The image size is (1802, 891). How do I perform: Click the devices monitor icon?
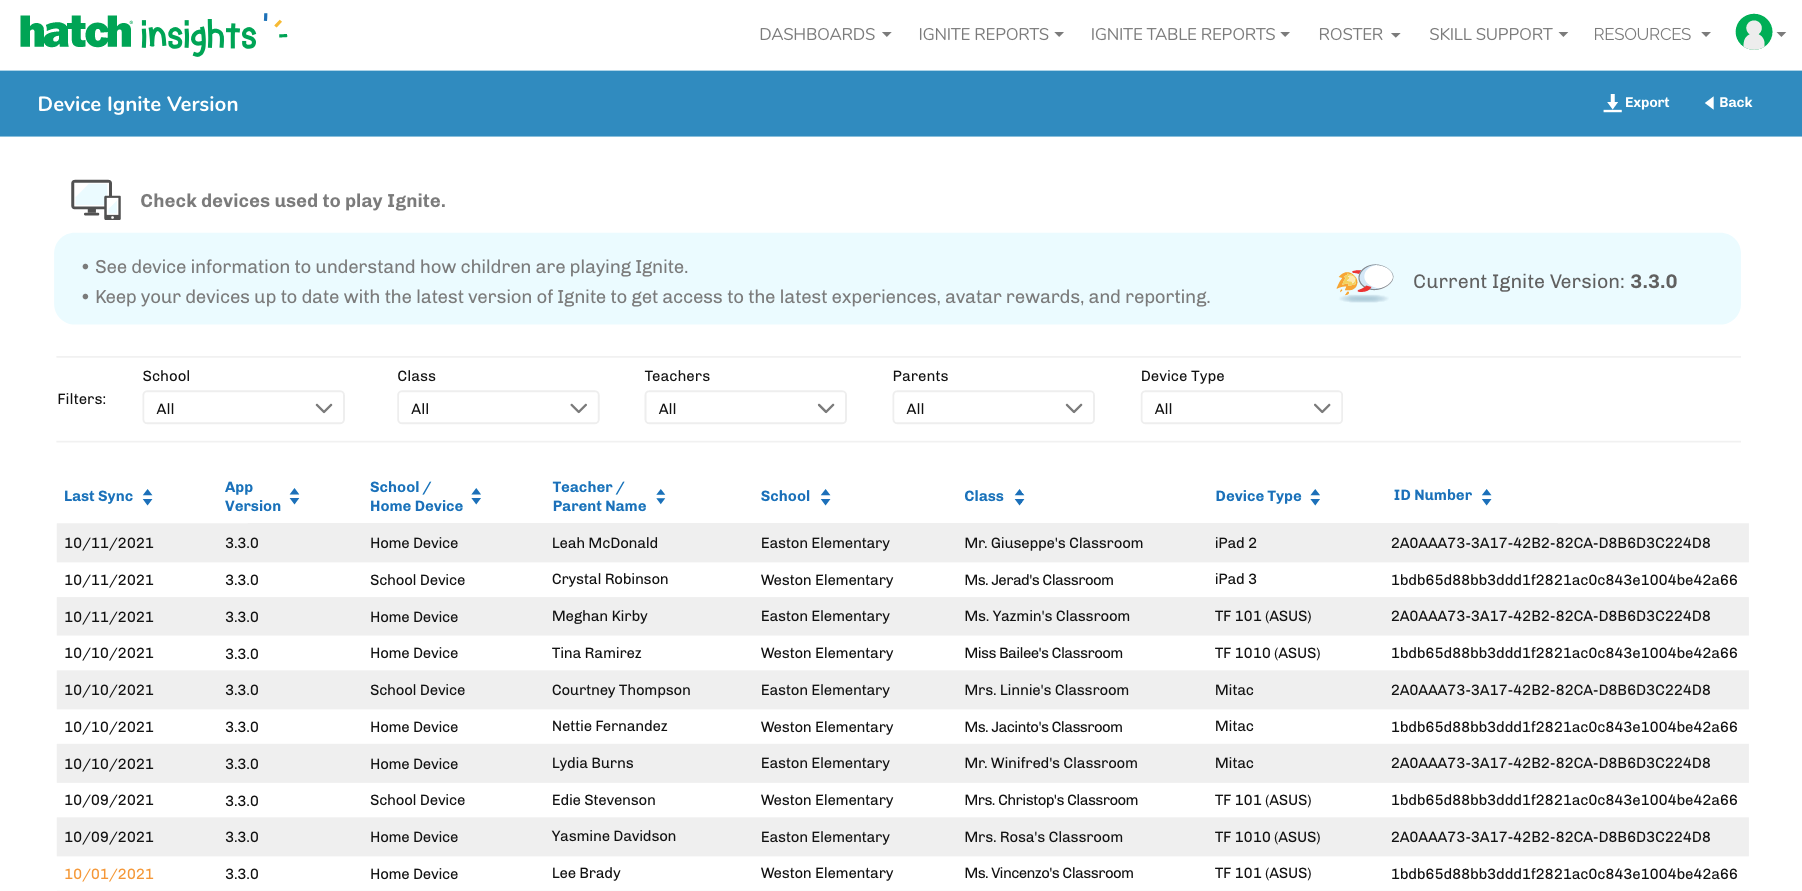pos(96,199)
